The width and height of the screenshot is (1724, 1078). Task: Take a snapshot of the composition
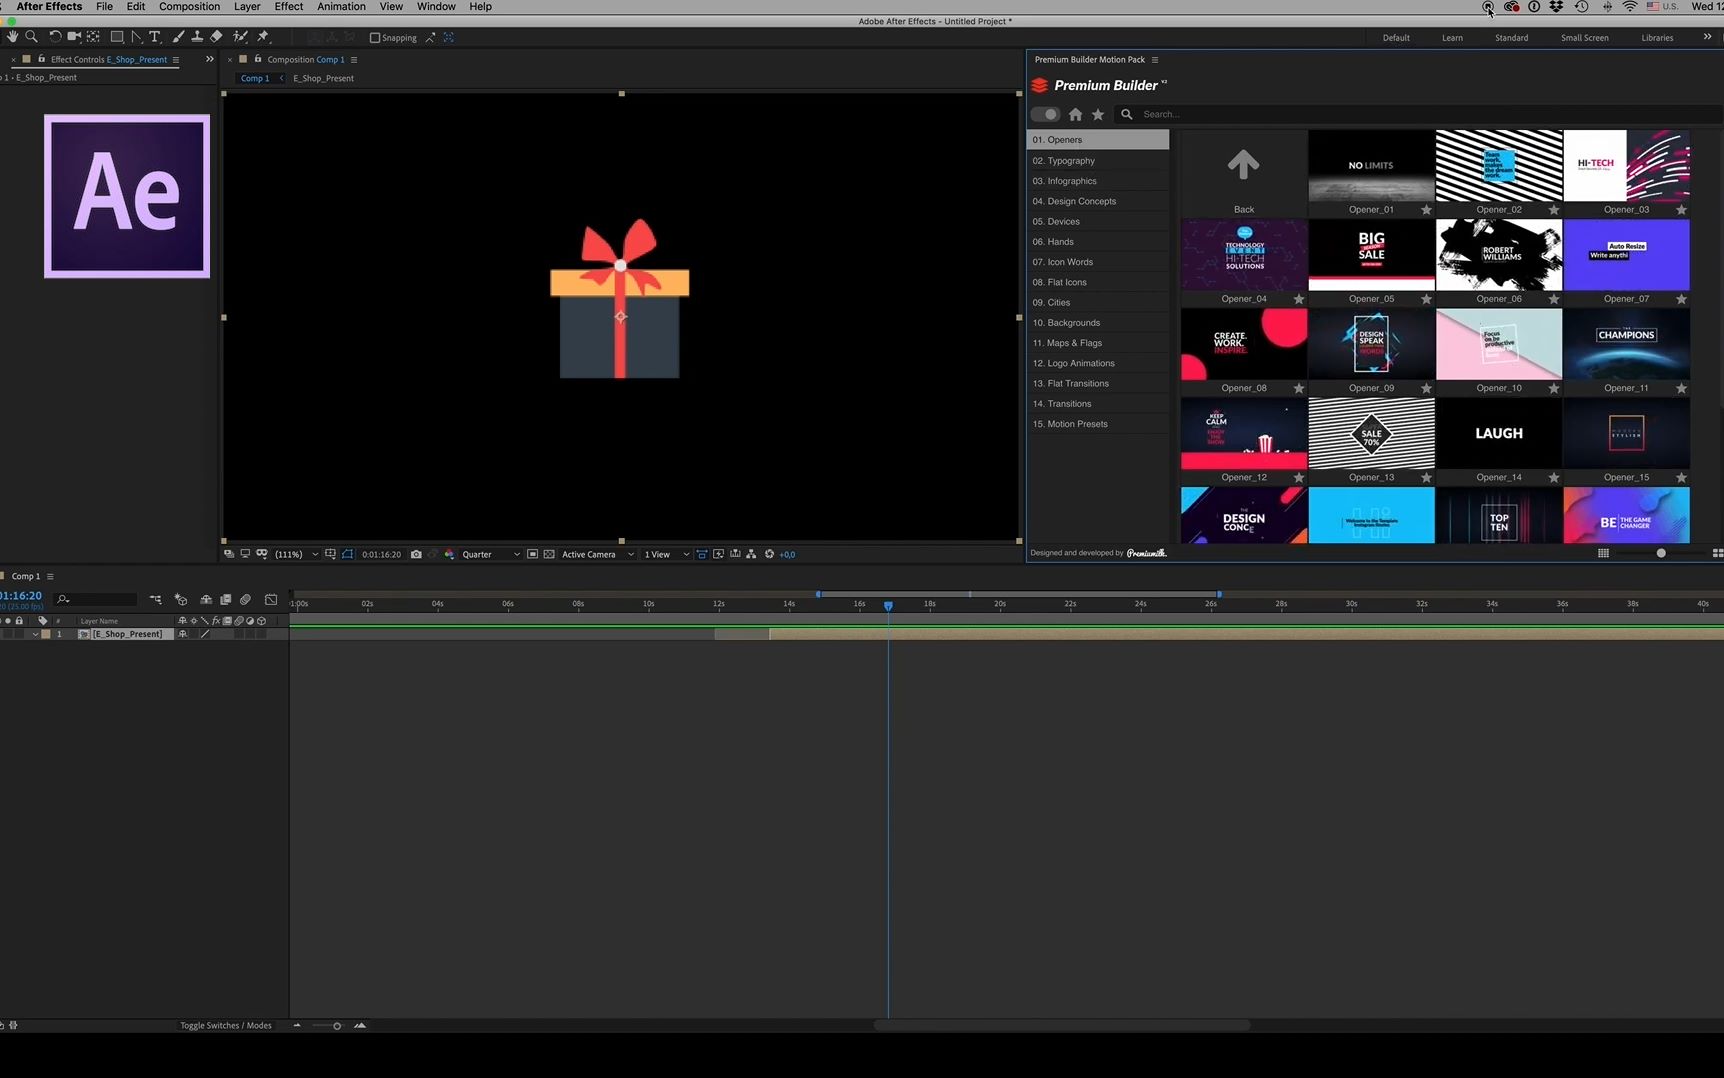click(x=417, y=554)
